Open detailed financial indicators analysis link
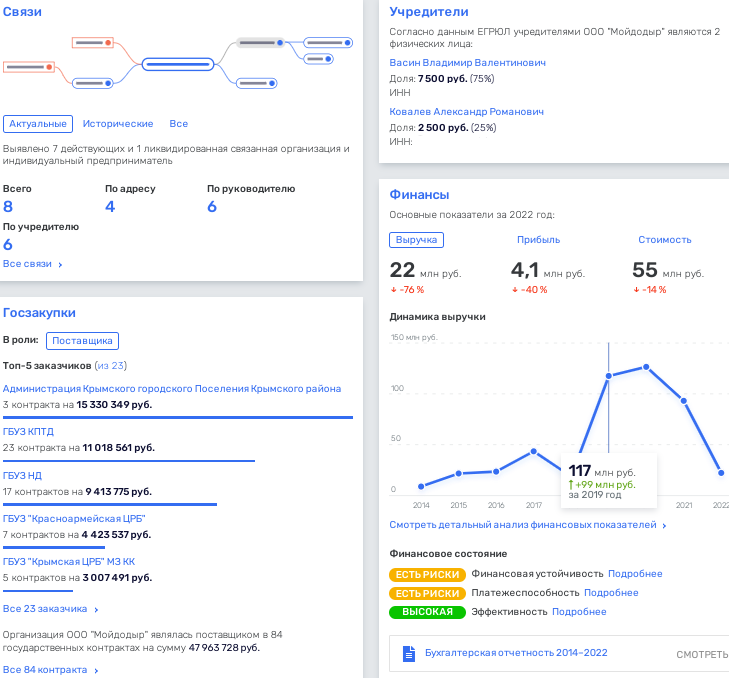 click(523, 525)
